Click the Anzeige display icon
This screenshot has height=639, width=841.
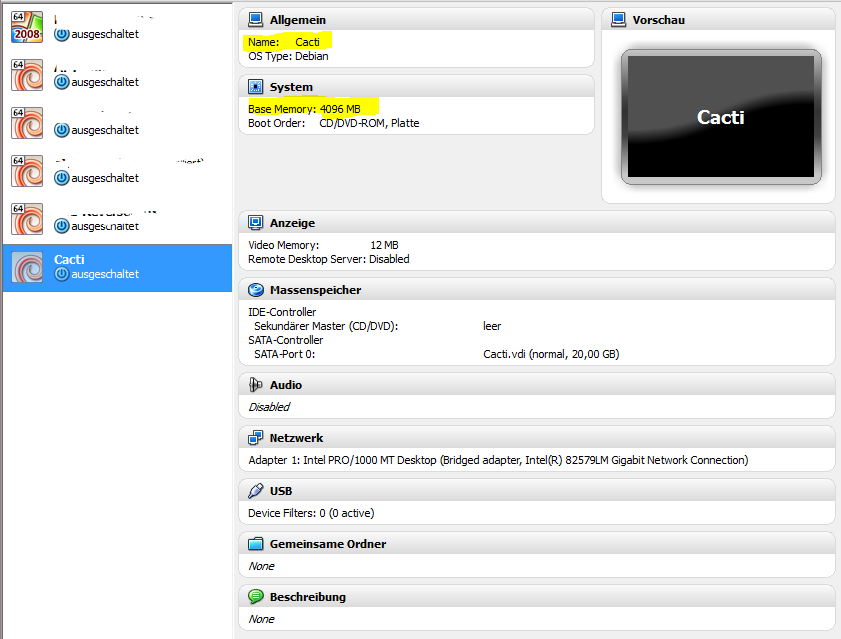(x=255, y=223)
